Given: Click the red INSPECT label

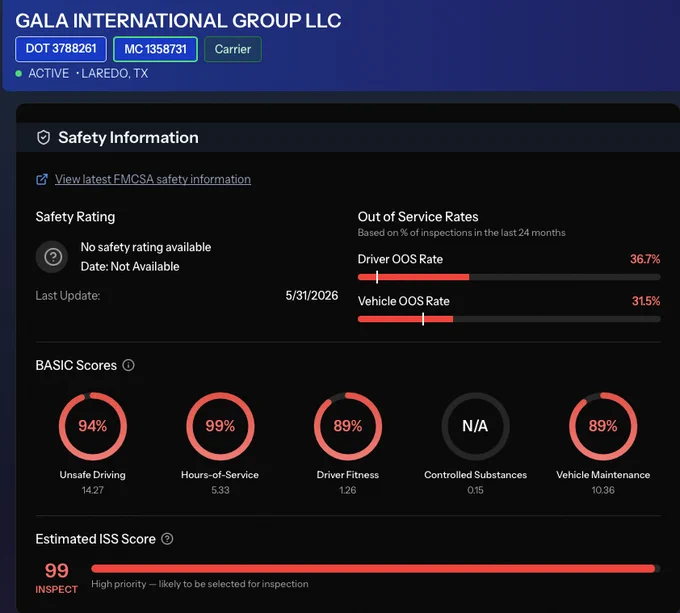Looking at the screenshot, I should pos(57,589).
